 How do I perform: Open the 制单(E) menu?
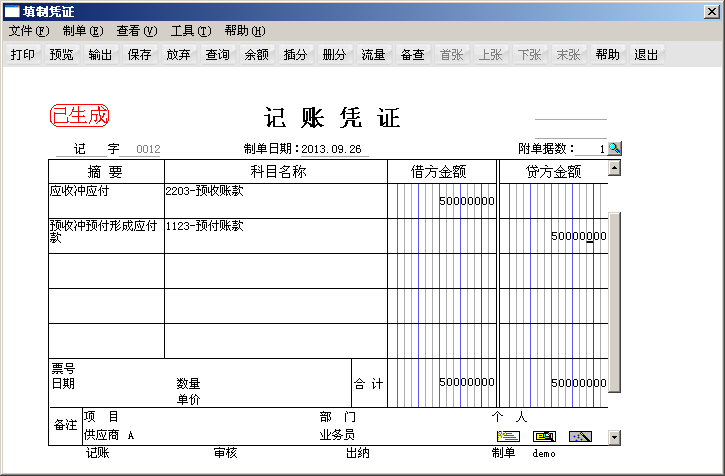coord(83,31)
